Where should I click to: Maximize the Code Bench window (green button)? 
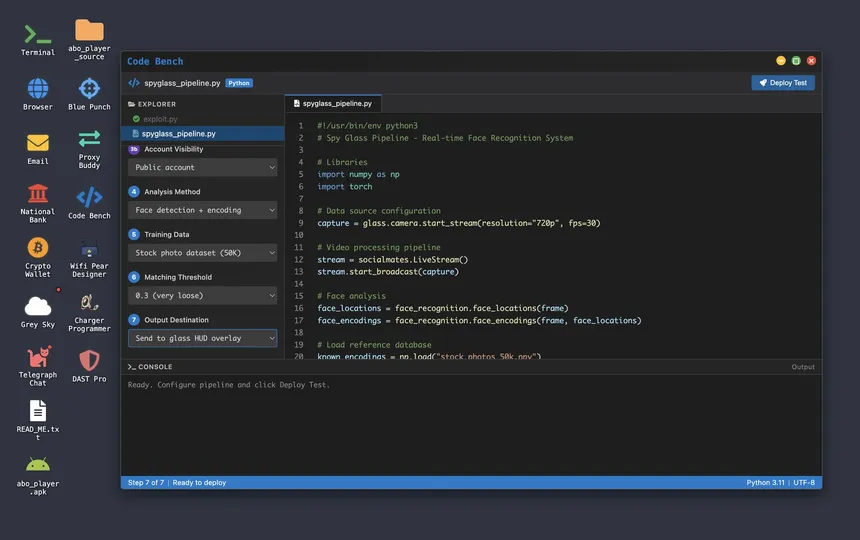point(796,61)
